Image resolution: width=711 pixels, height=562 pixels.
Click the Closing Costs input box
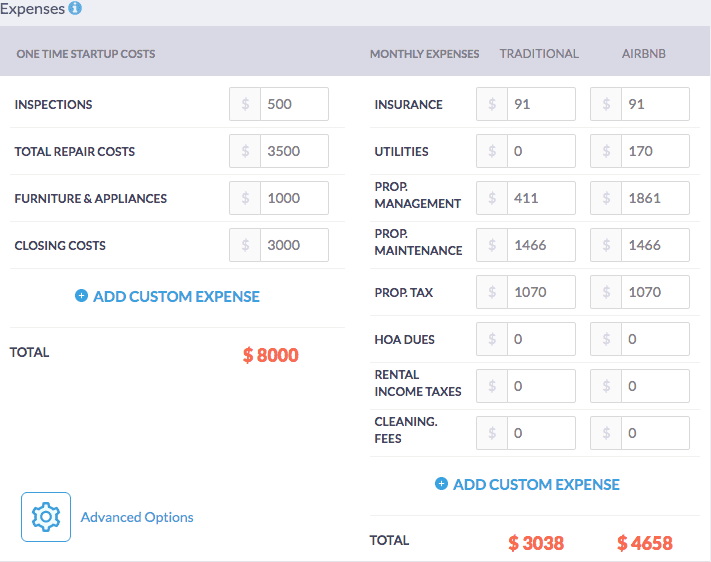coord(294,245)
